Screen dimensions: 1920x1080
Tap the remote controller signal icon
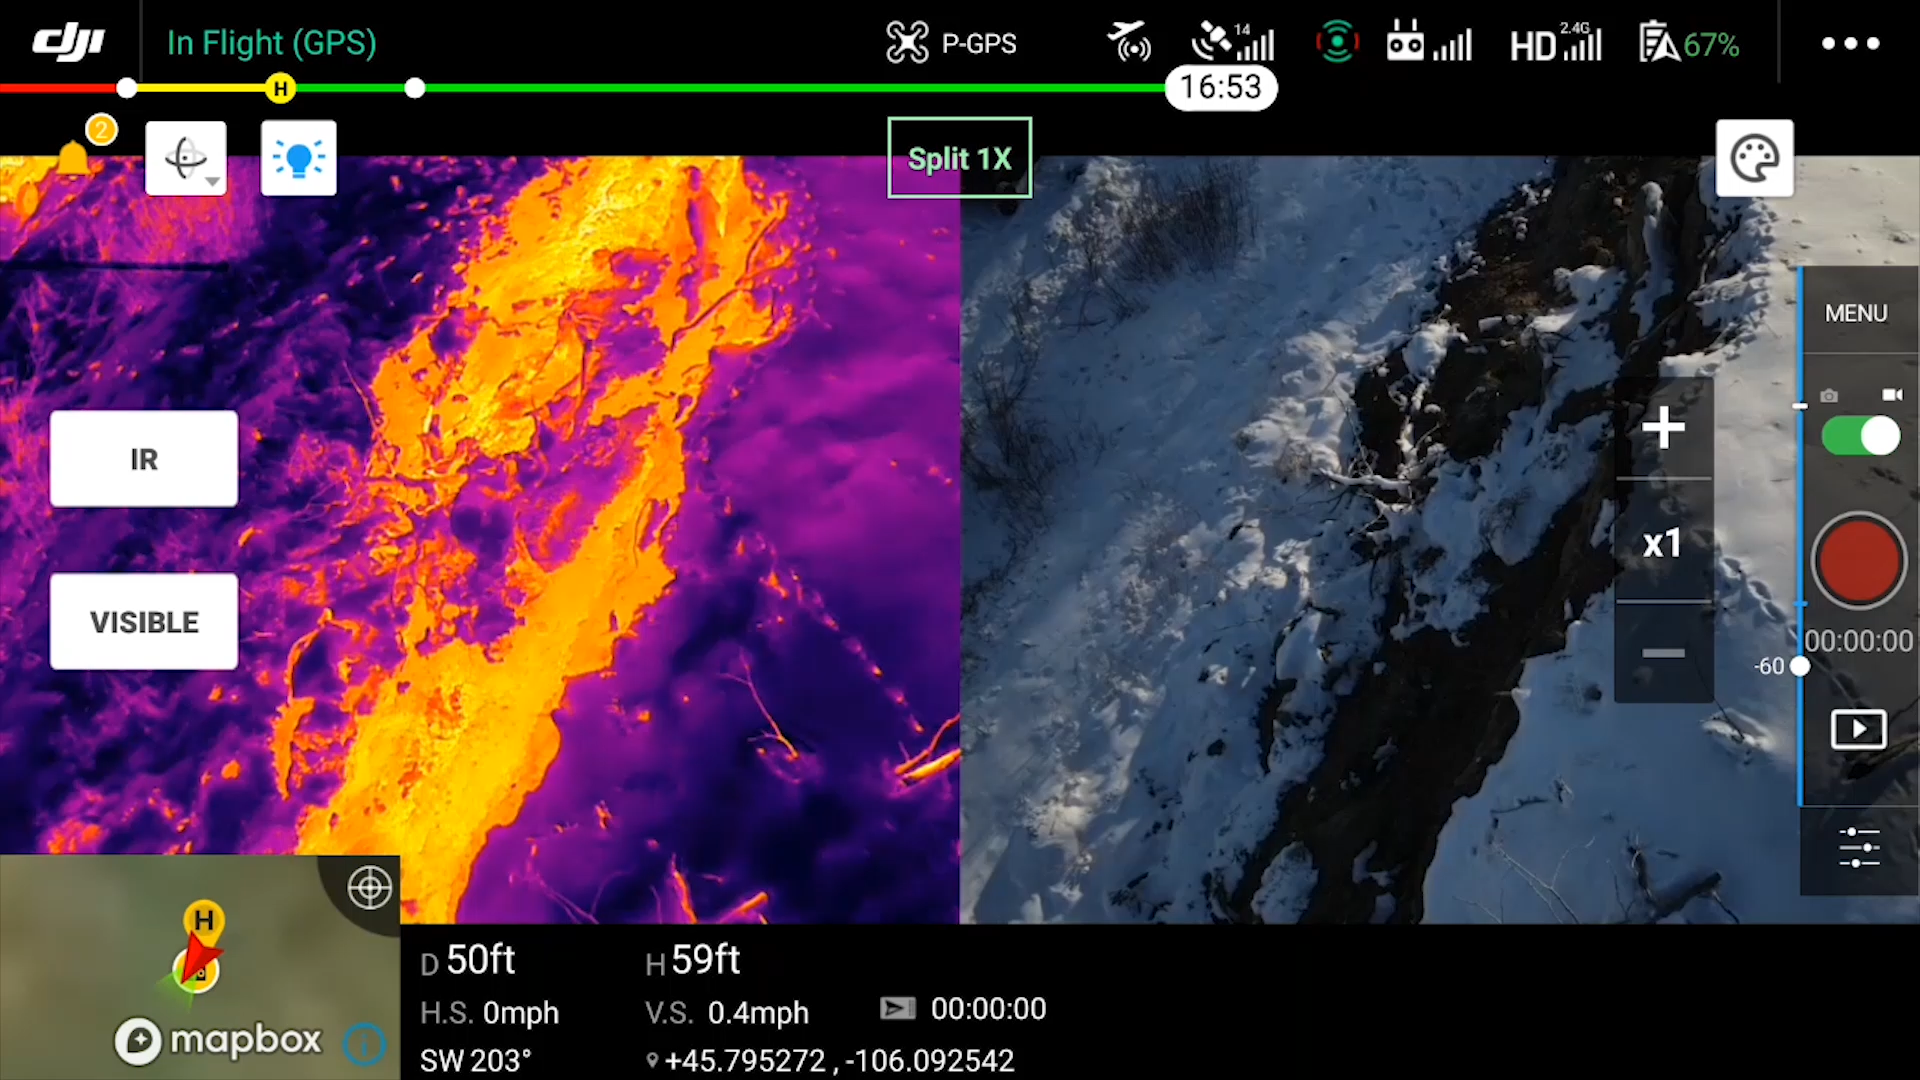[x=1428, y=44]
